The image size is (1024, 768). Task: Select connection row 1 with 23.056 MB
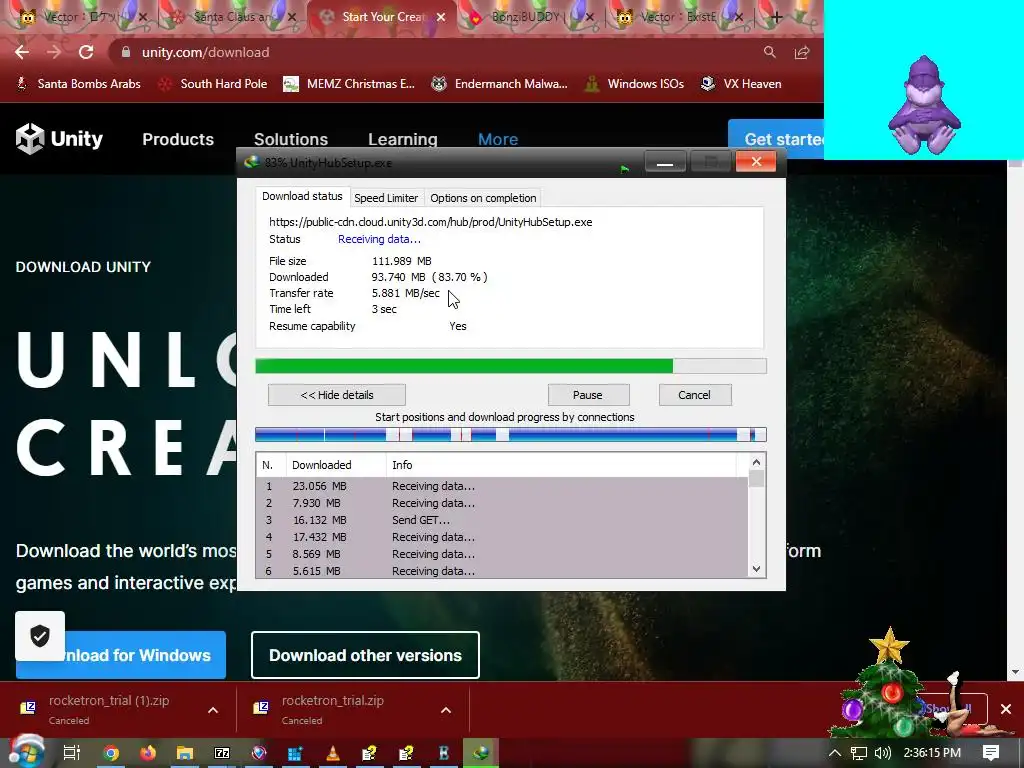click(x=502, y=486)
